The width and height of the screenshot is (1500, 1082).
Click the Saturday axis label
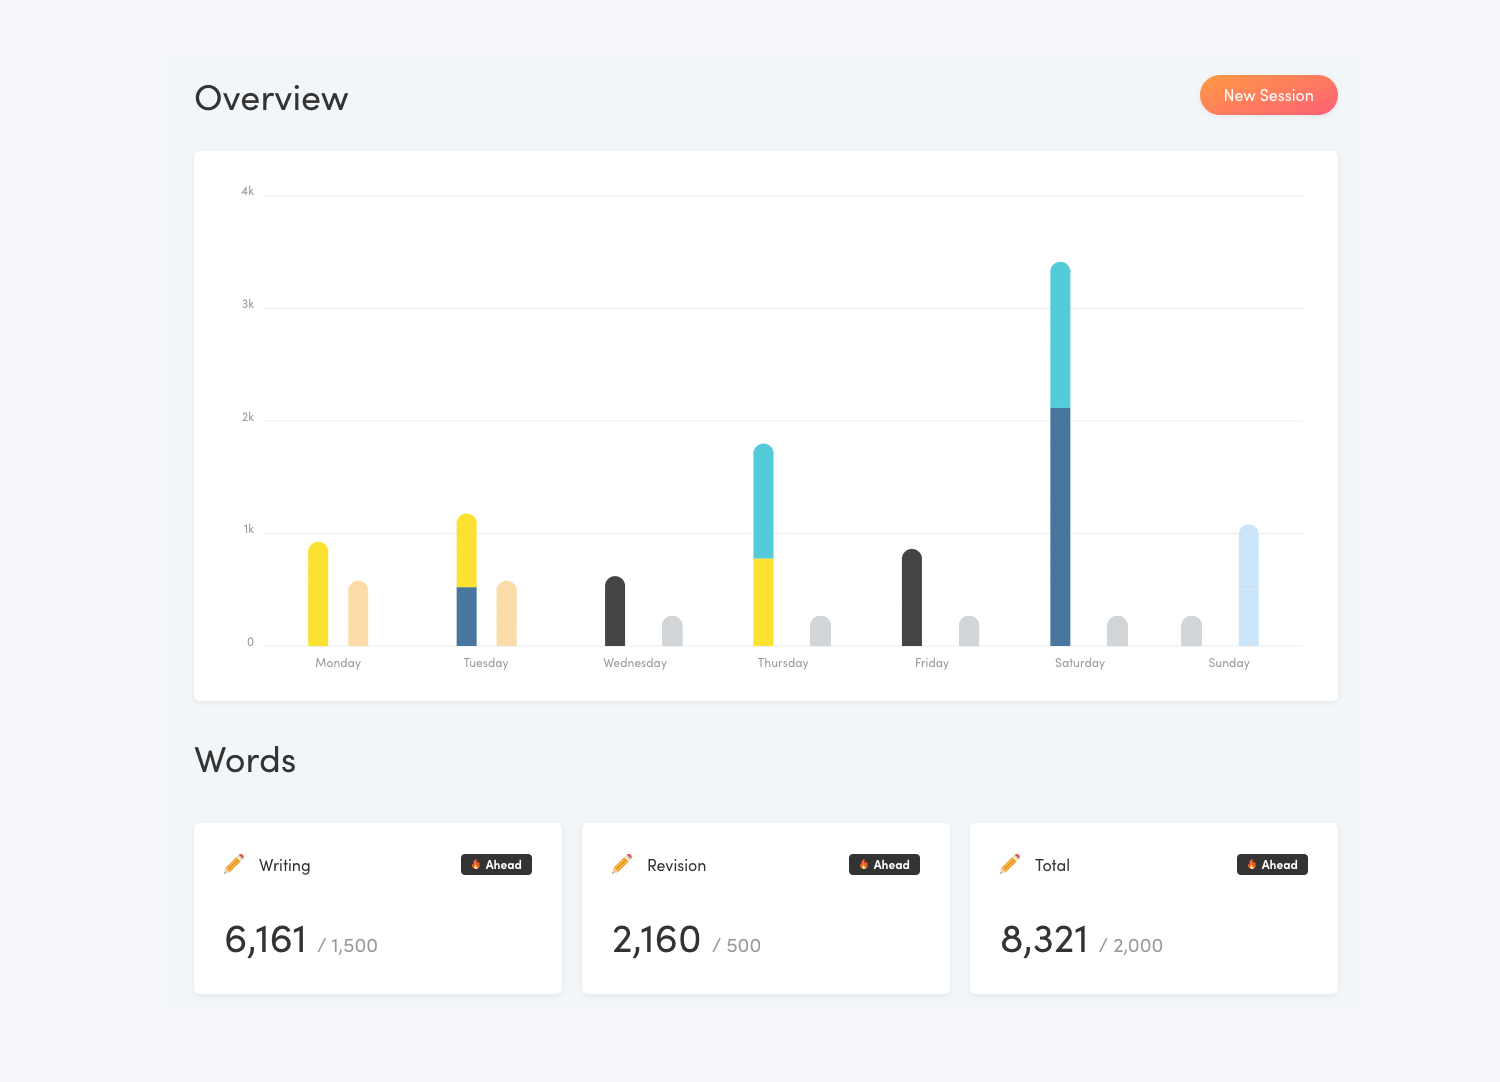pyautogui.click(x=1080, y=663)
